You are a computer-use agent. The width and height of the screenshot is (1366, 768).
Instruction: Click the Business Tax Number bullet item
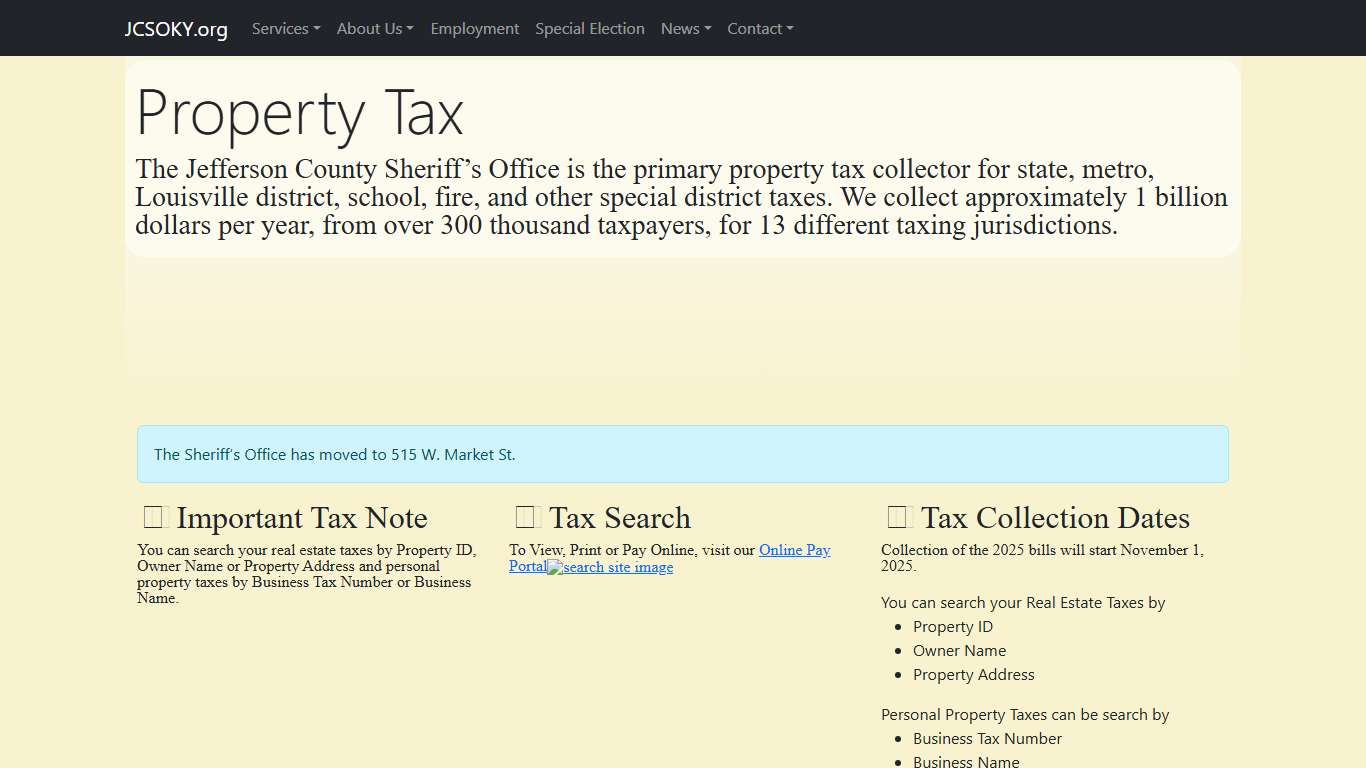987,738
